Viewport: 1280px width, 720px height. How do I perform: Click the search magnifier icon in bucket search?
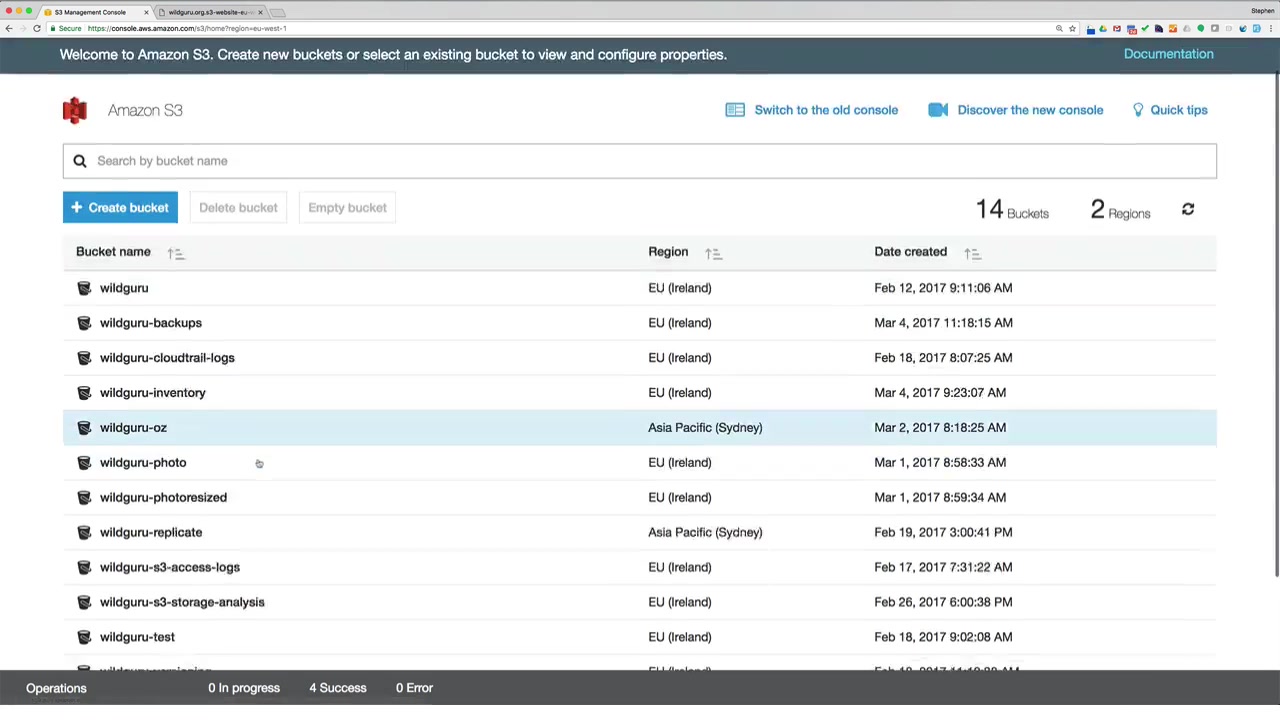pyautogui.click(x=80, y=161)
